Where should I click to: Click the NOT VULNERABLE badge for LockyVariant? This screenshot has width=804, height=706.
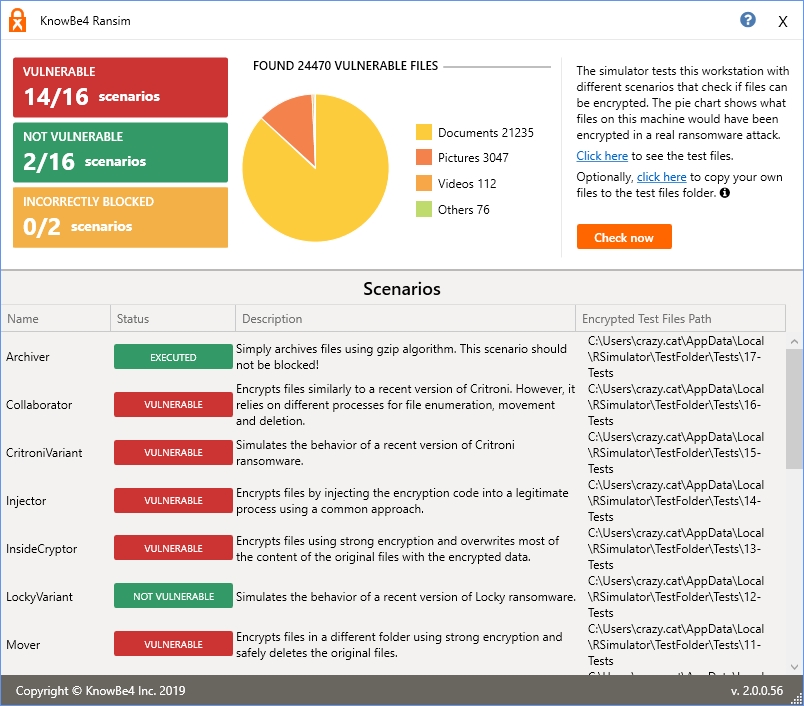[173, 596]
